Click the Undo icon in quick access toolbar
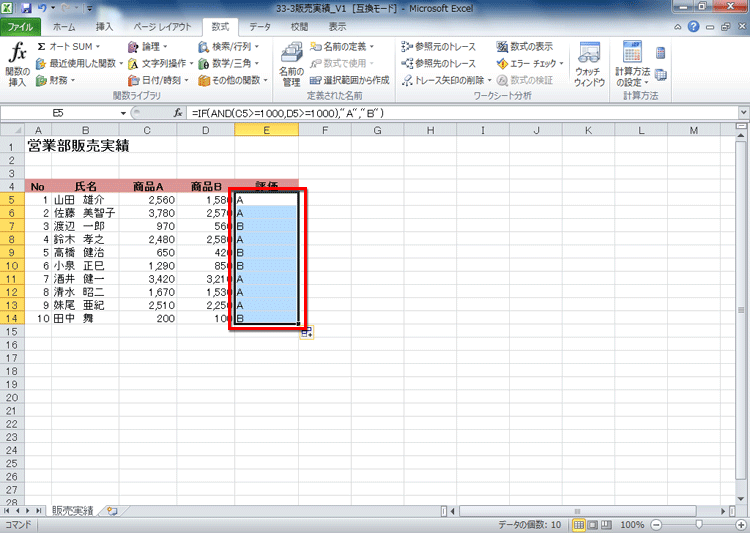This screenshot has width=750, height=533. 42,8
